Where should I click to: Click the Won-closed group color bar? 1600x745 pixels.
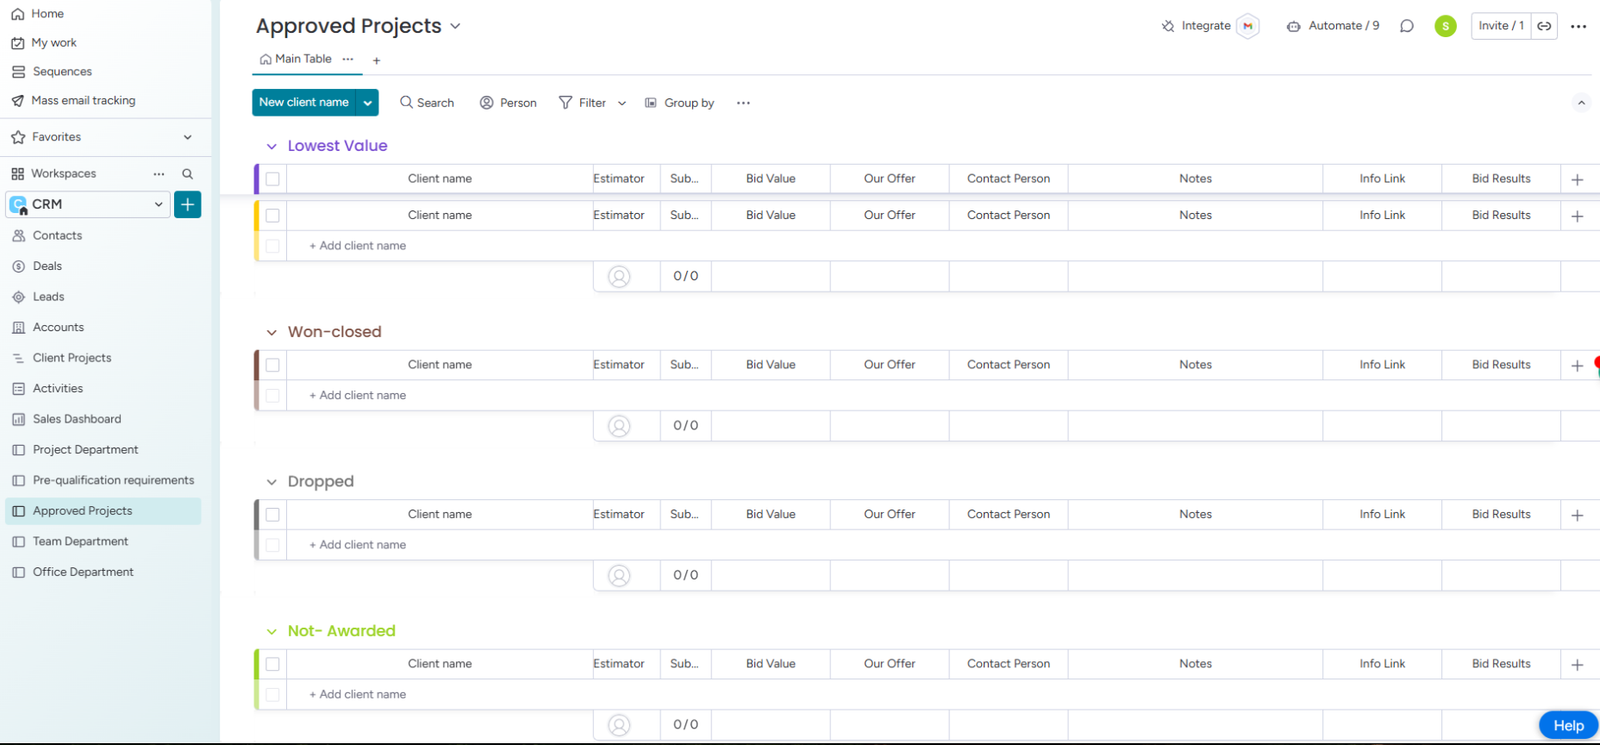[x=257, y=365]
